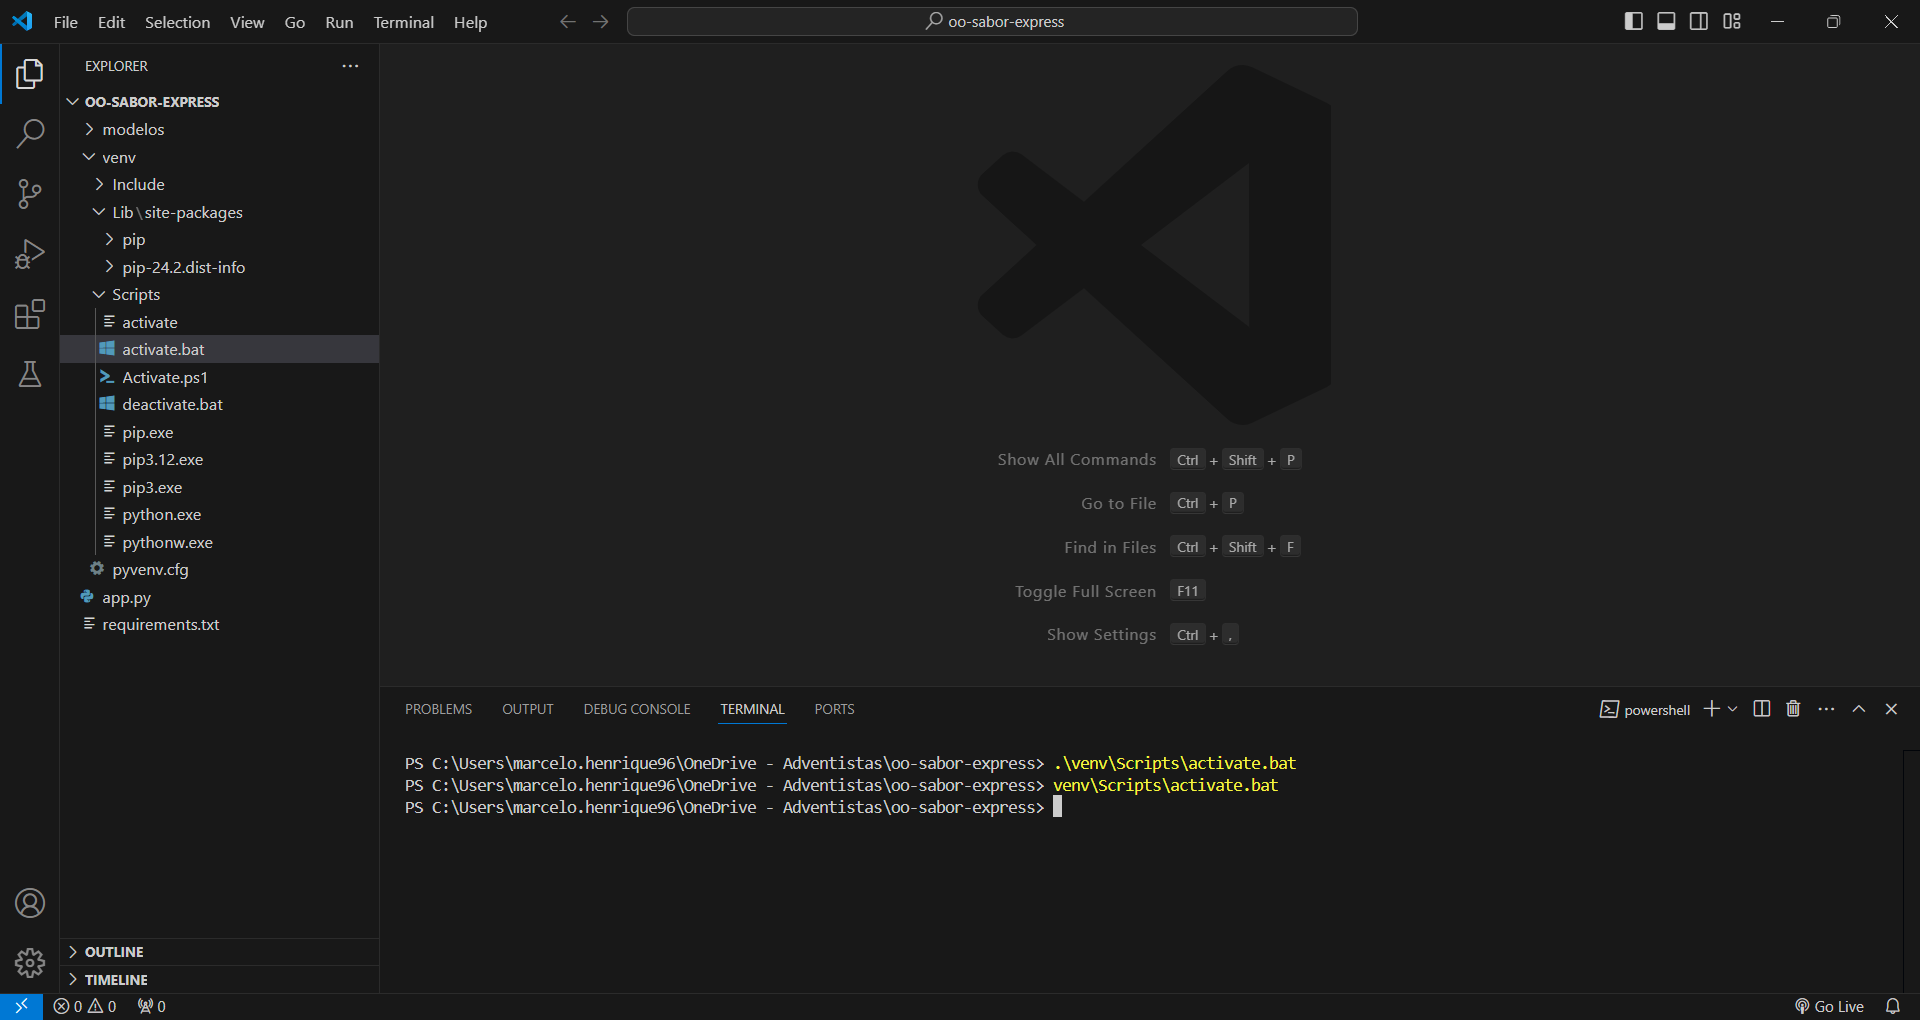The width and height of the screenshot is (1920, 1020).
Task: Open the Testing flask icon
Action: [x=30, y=374]
